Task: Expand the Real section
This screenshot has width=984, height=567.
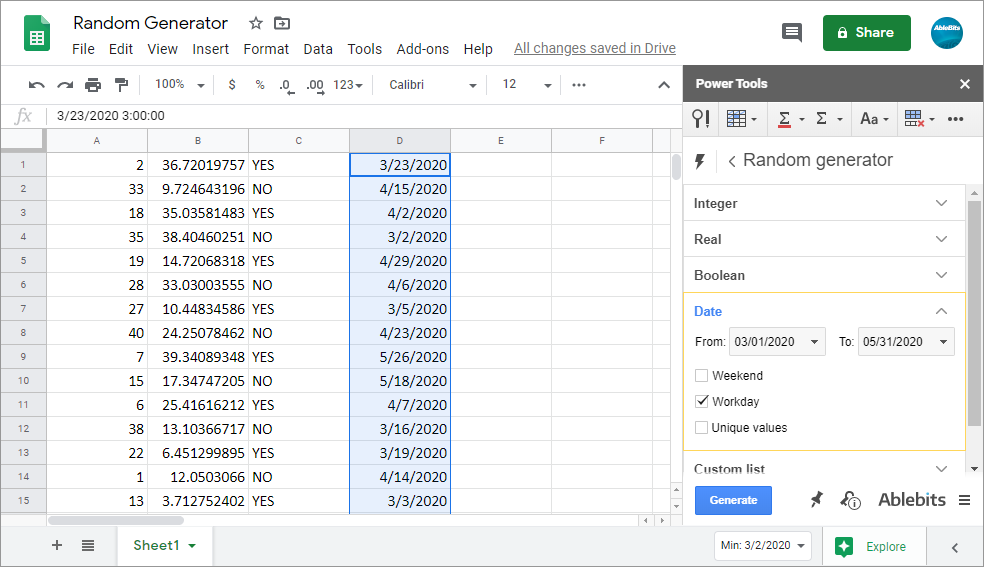Action: [823, 239]
